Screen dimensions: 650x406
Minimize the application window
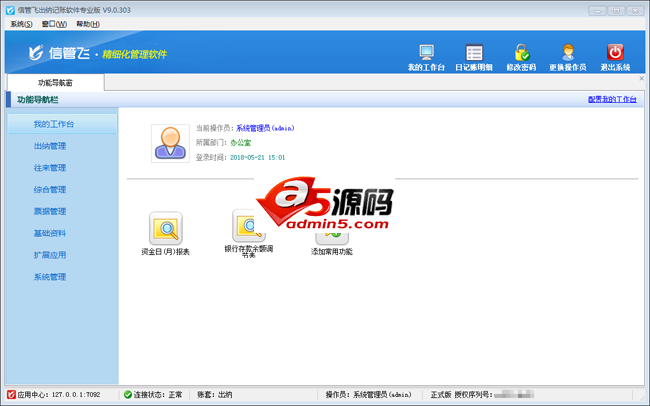click(x=597, y=11)
